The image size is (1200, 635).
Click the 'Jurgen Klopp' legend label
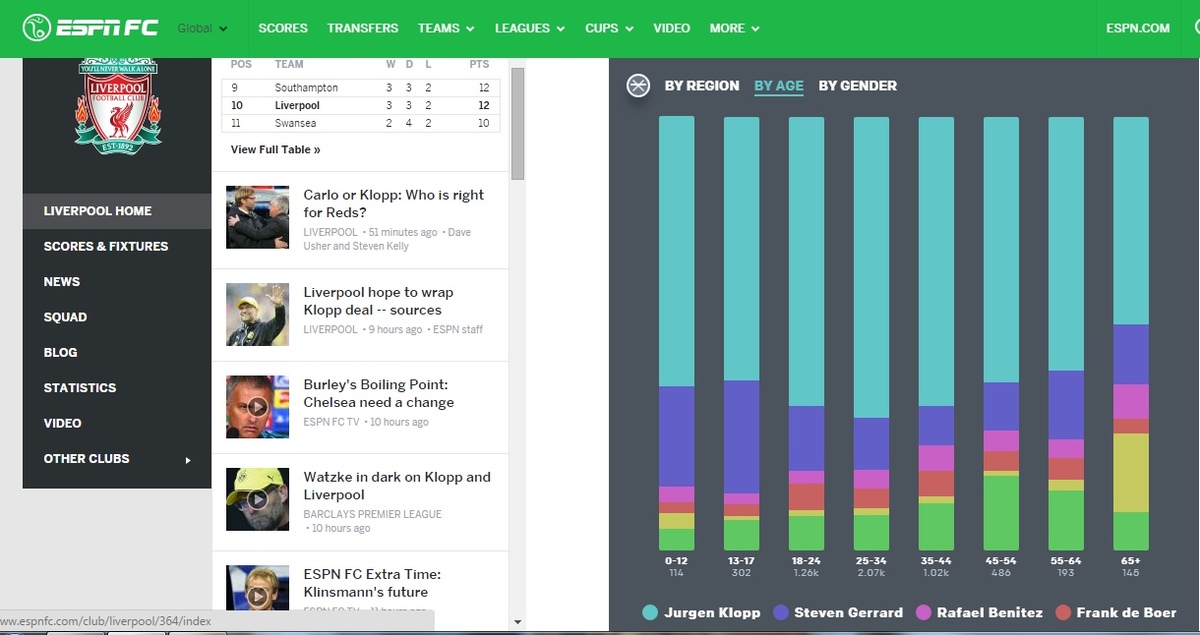click(x=712, y=613)
